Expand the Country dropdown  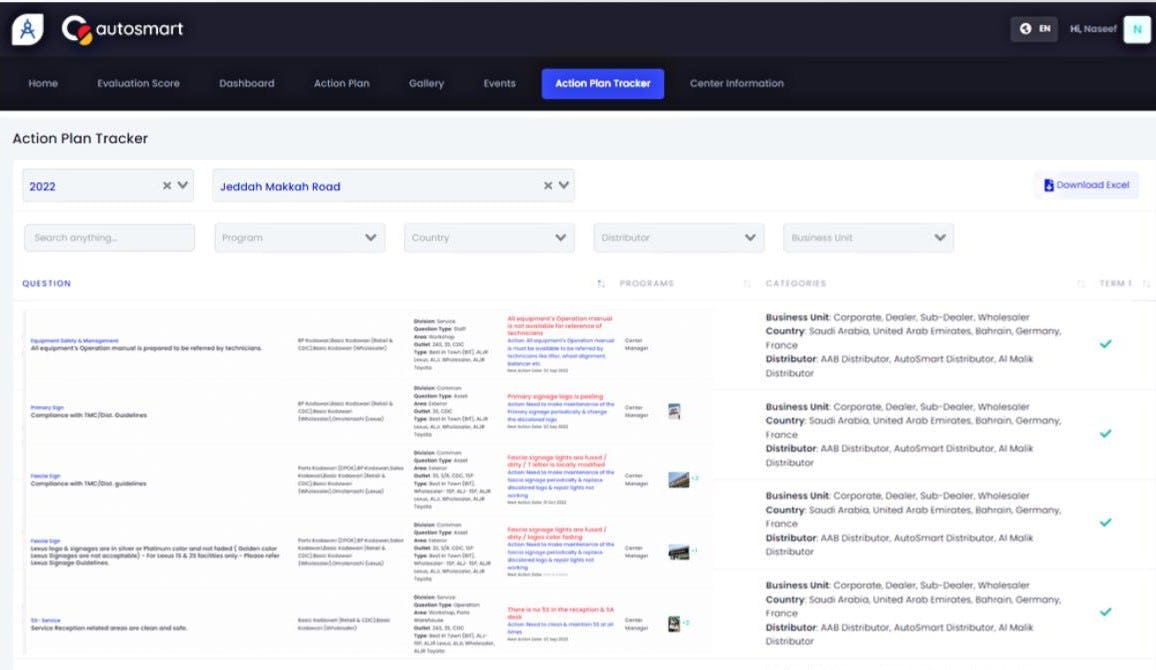(489, 237)
